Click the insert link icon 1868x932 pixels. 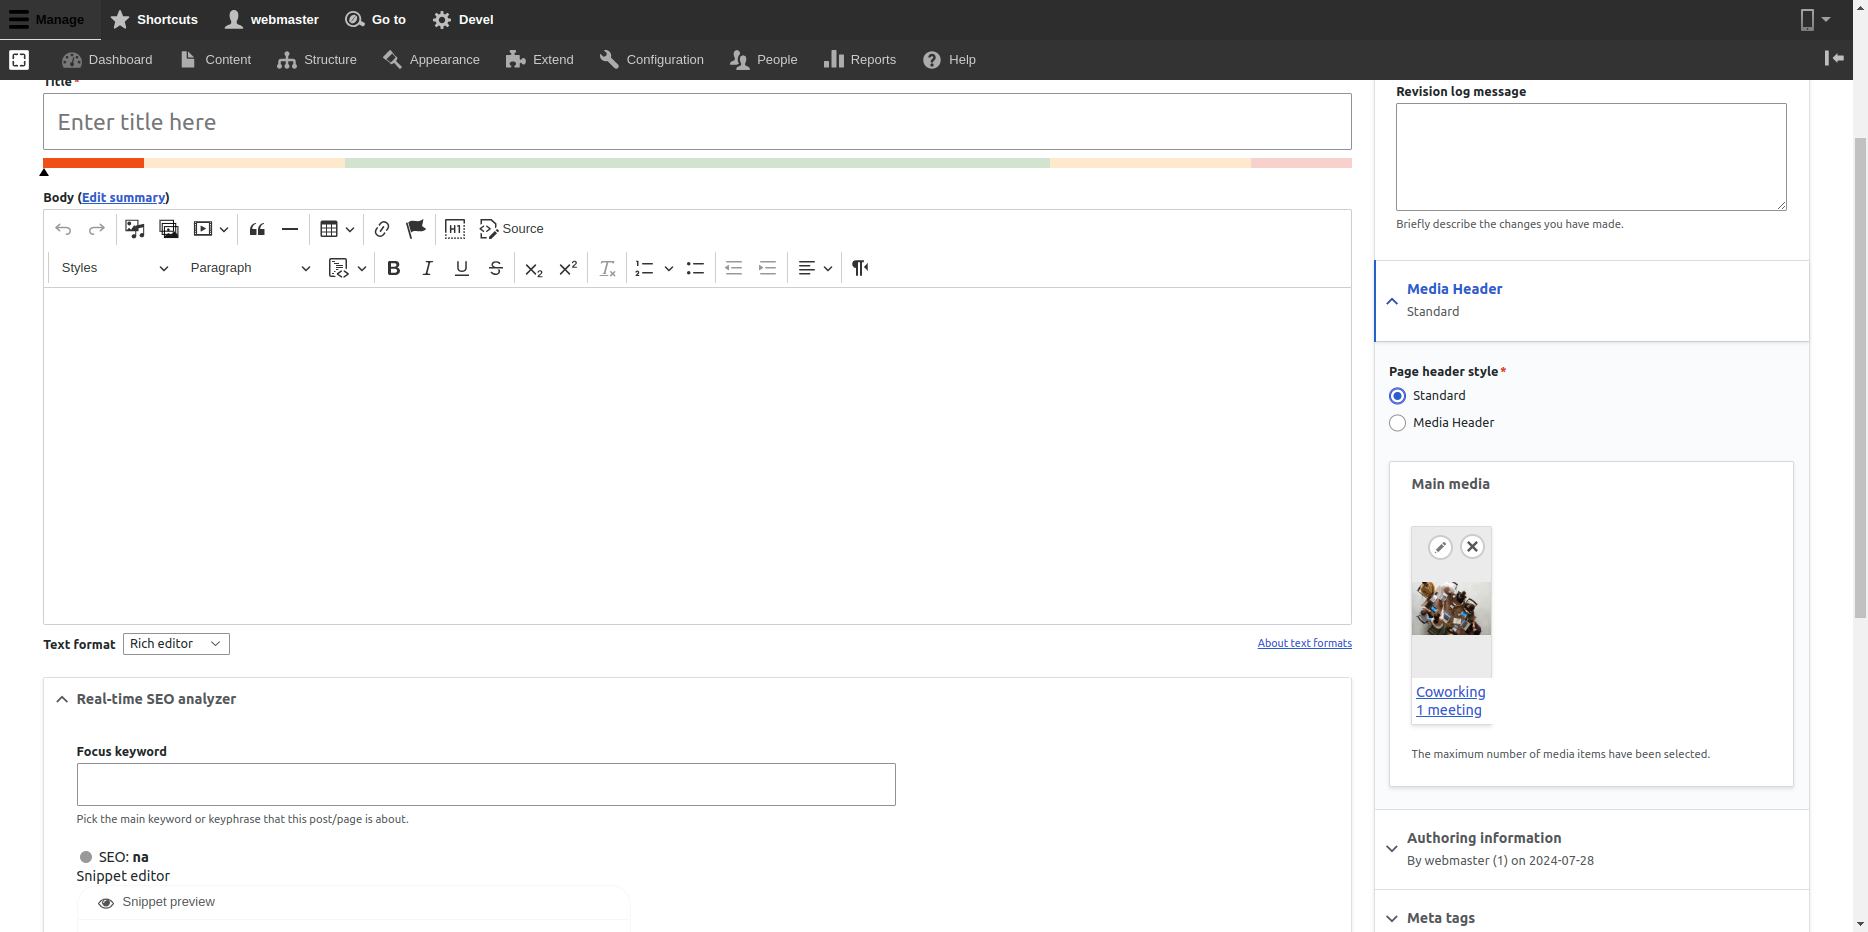[x=382, y=229]
